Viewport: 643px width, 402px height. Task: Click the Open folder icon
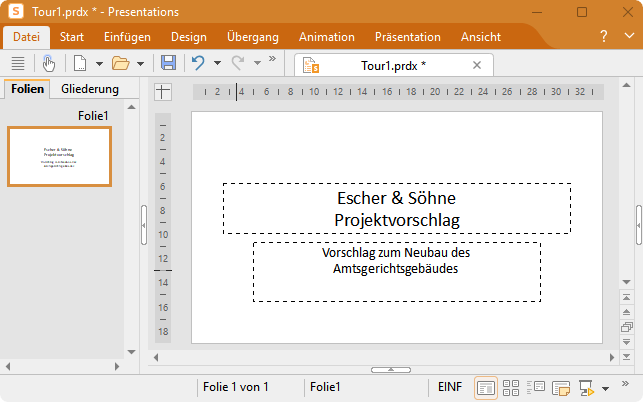[x=120, y=64]
